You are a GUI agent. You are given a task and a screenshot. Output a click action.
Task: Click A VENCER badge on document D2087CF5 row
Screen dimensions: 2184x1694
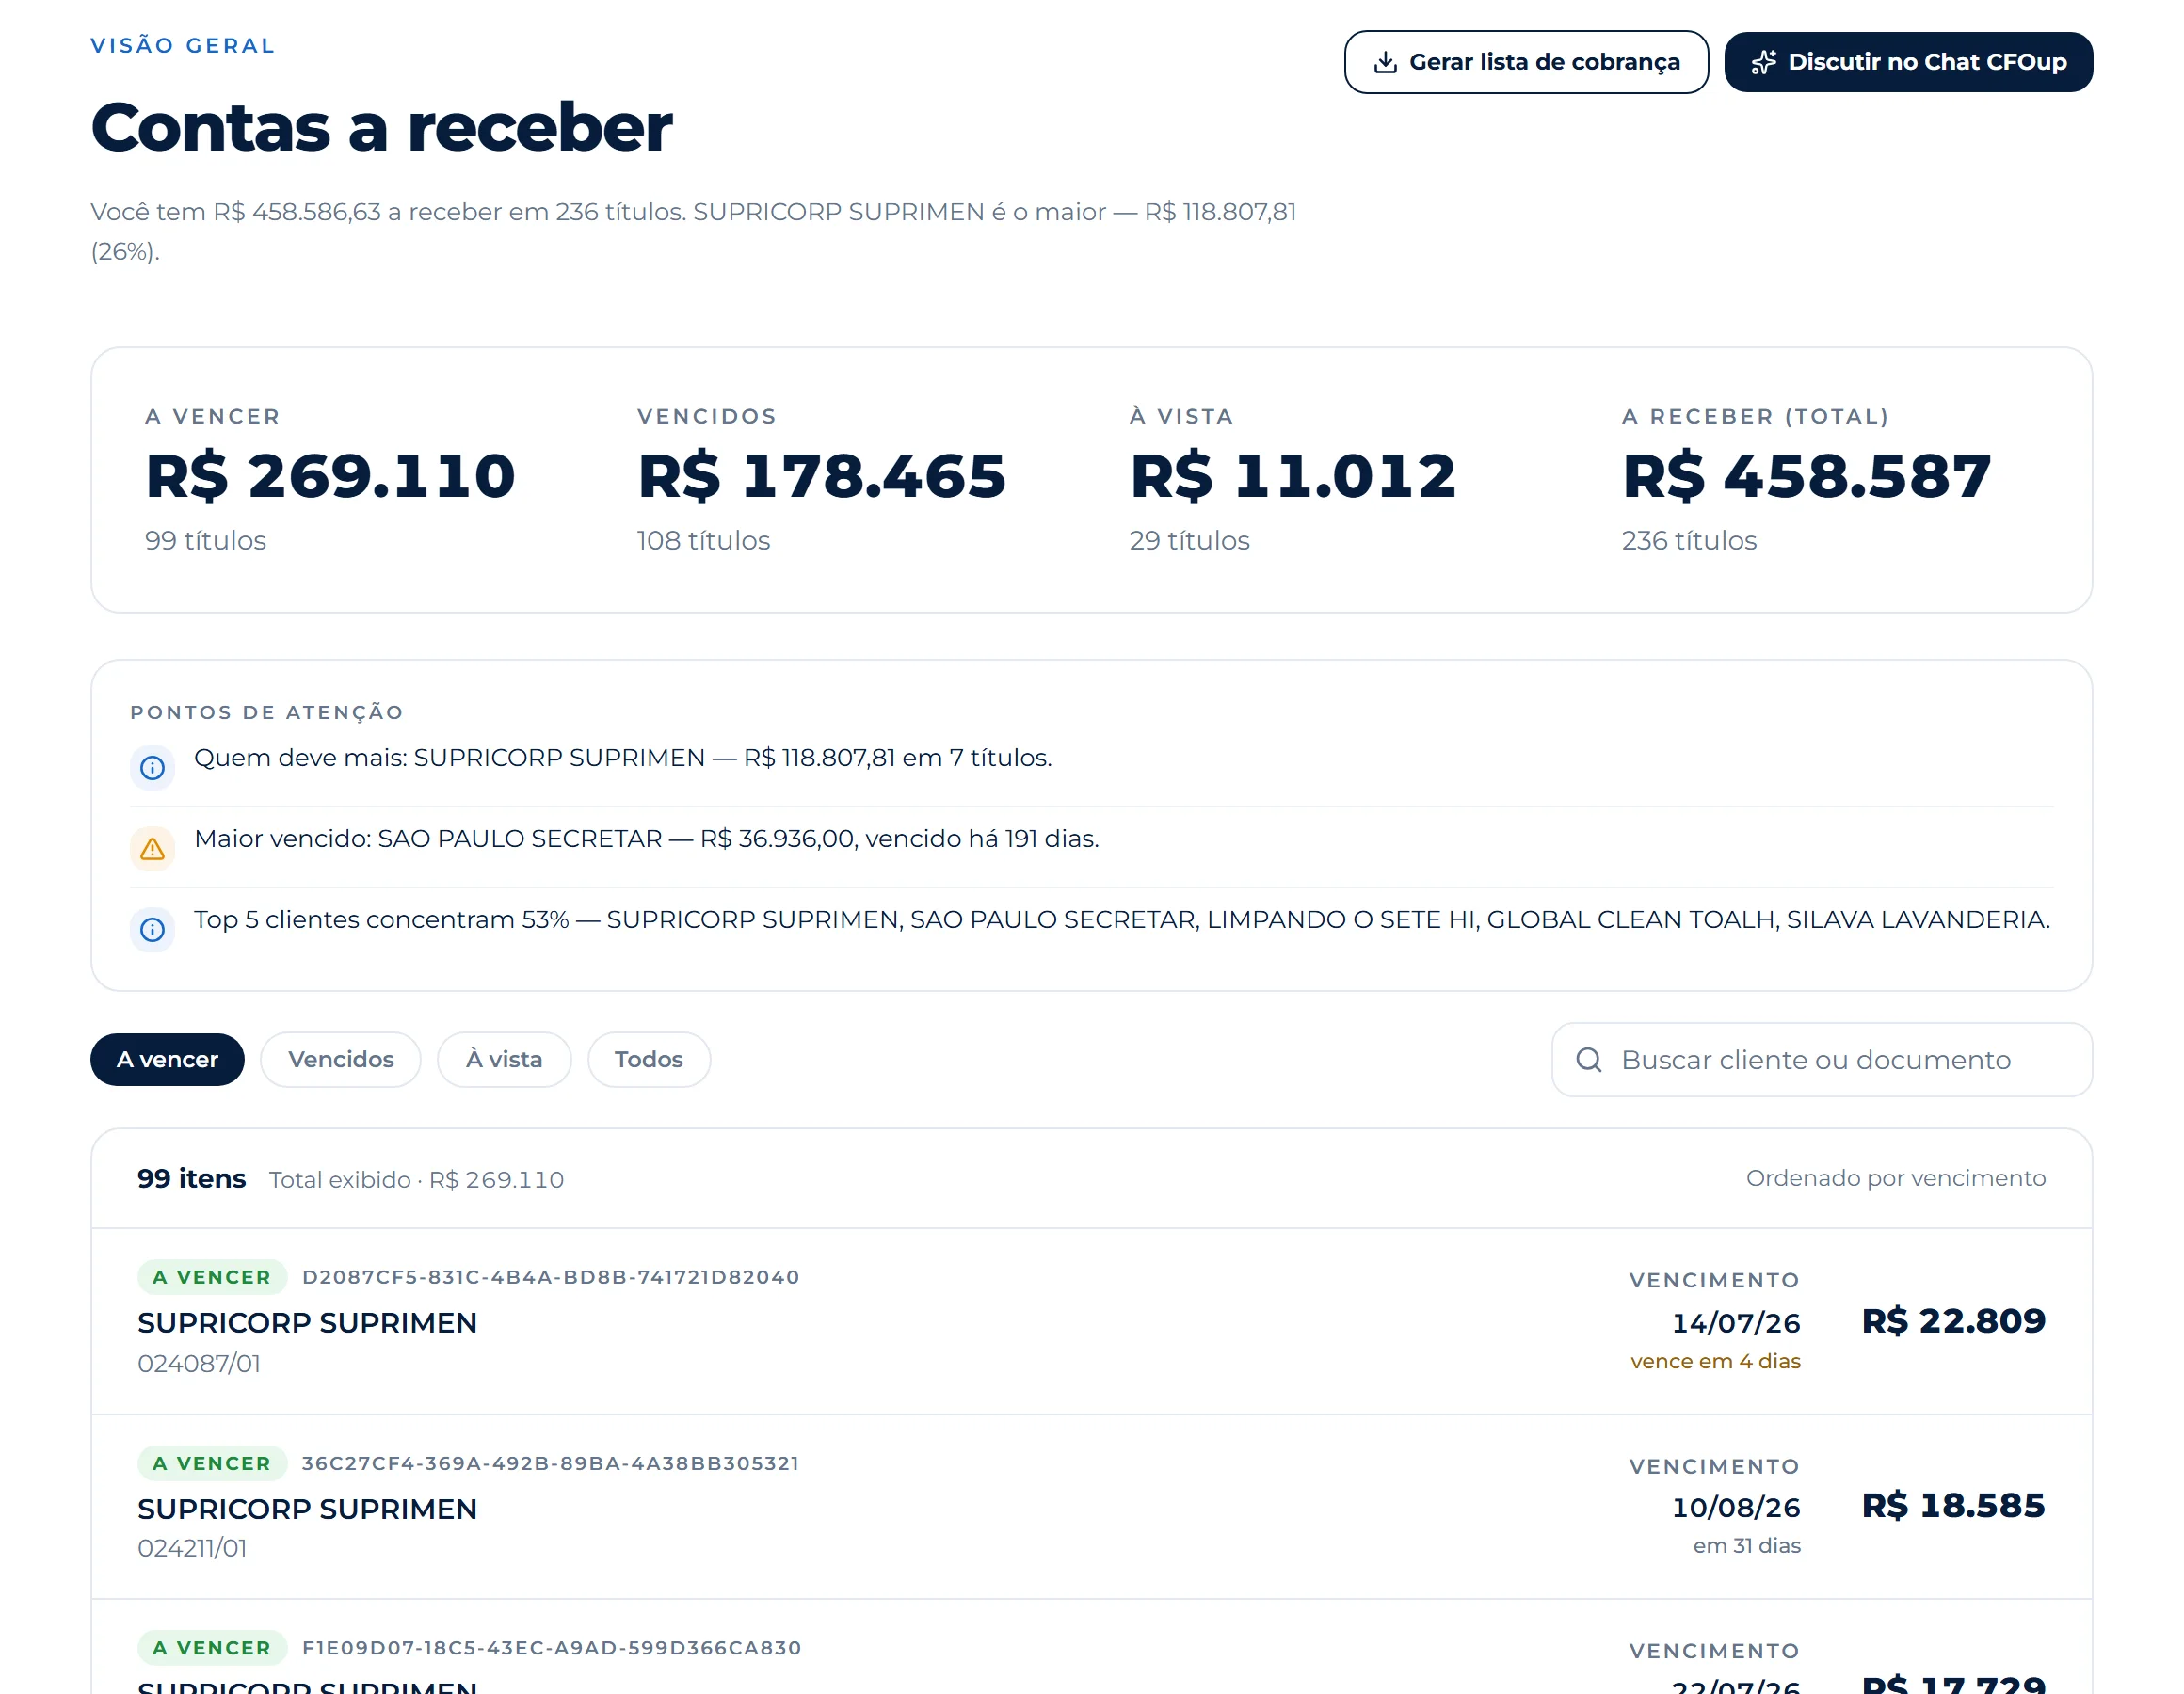pos(212,1277)
